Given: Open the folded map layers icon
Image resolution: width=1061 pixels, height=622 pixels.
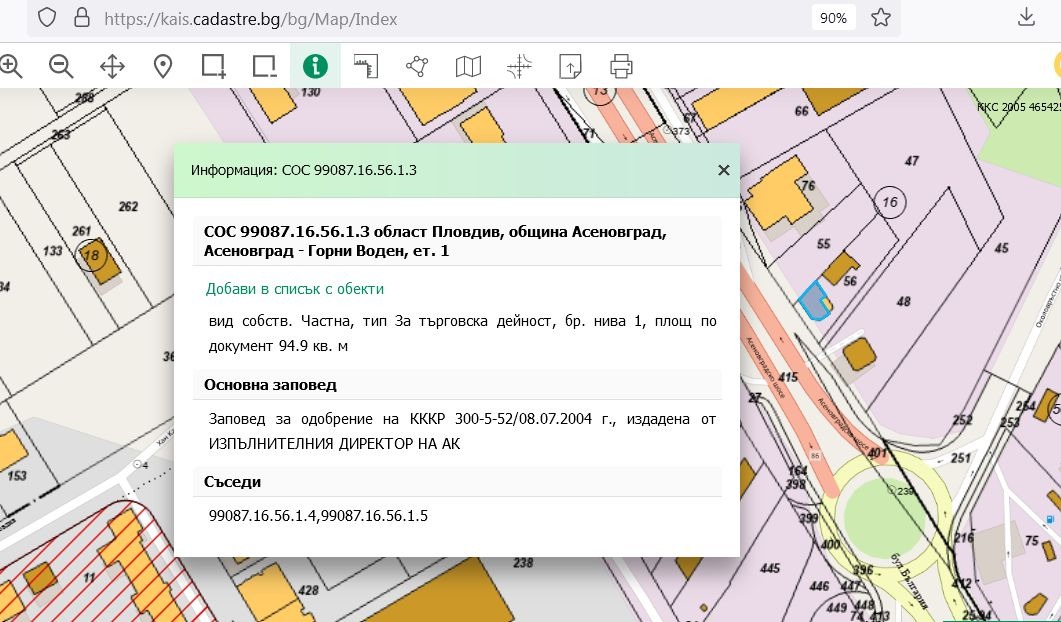Looking at the screenshot, I should (x=468, y=67).
